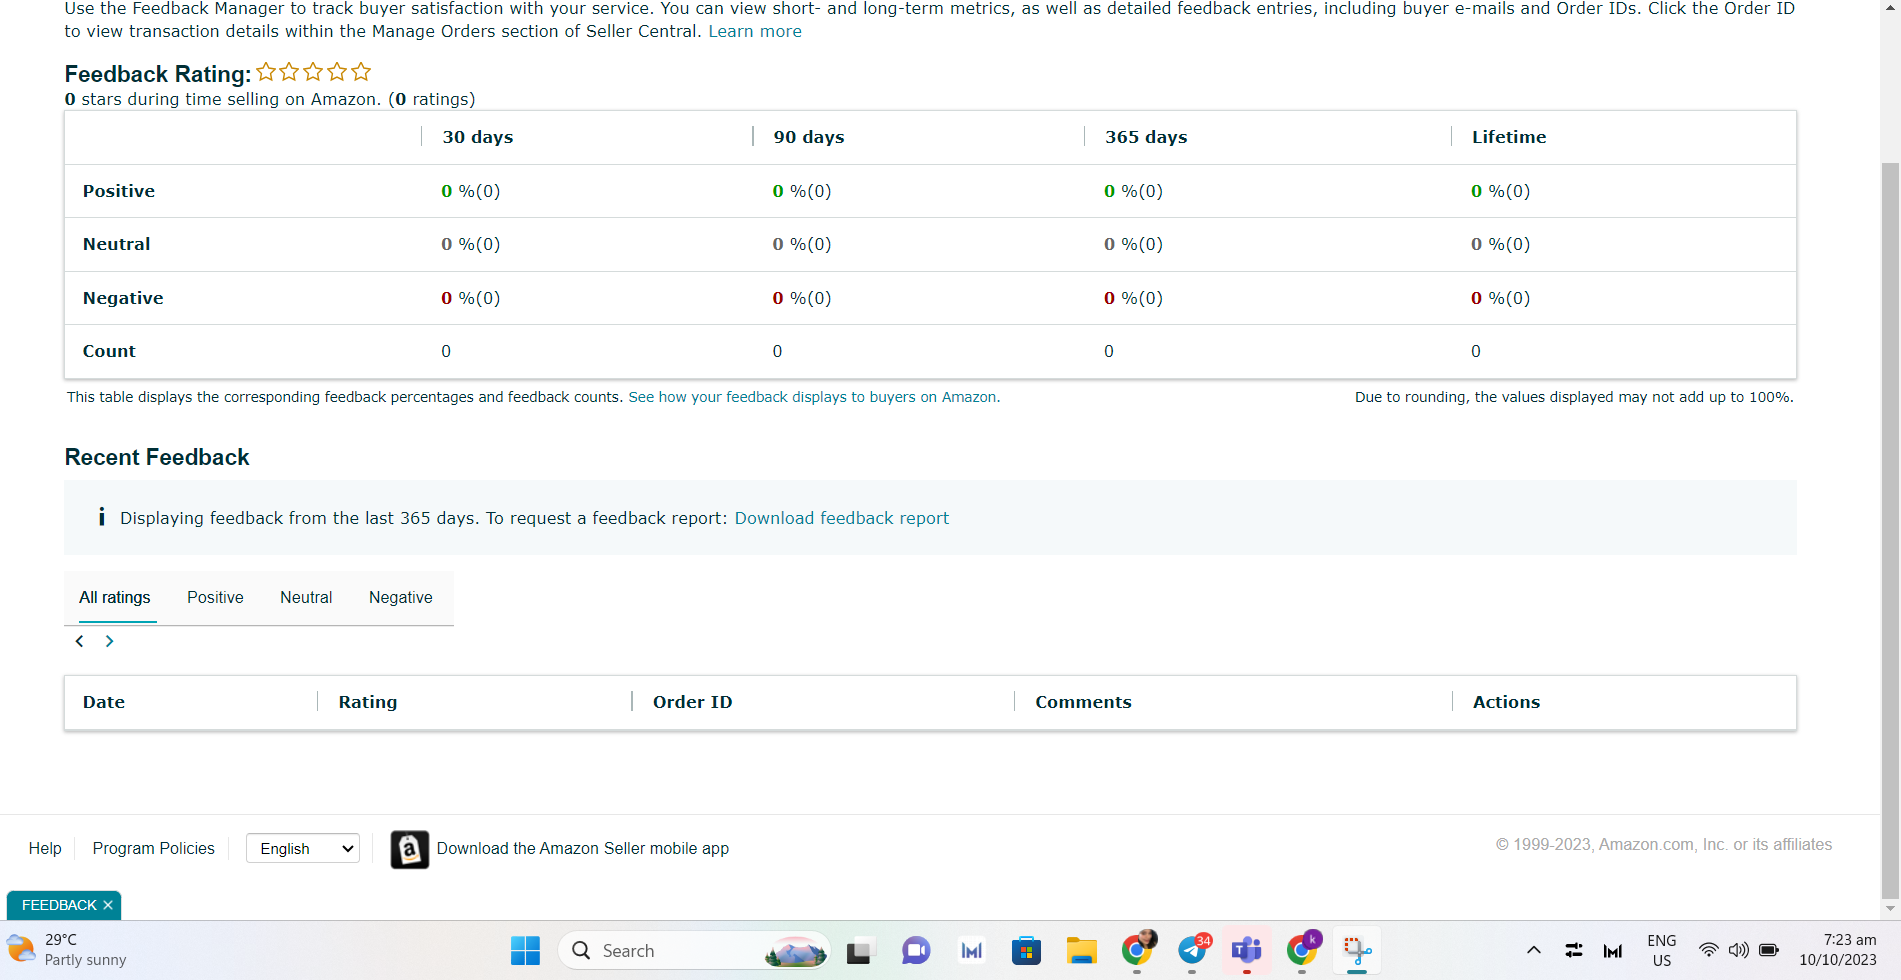The width and height of the screenshot is (1901, 980).
Task: Open the weather widget showing 29°C
Action: 66,950
